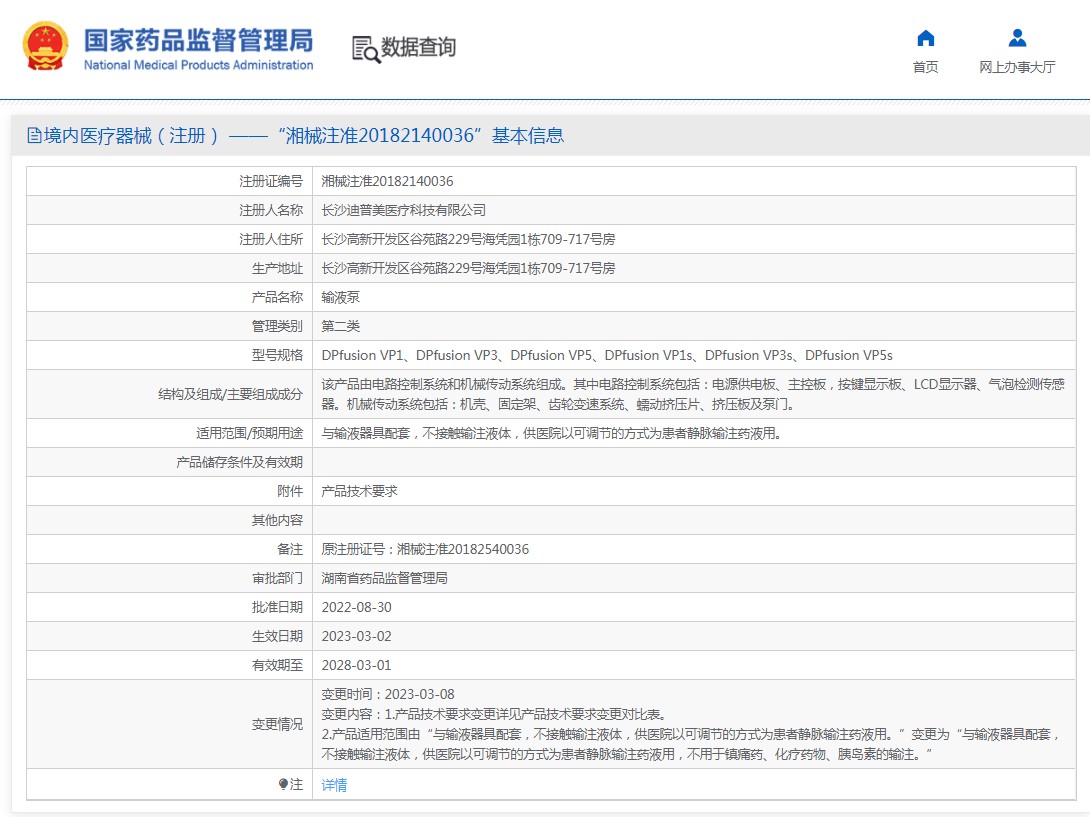Go to 首页 text label
This screenshot has height=817, width=1090.
coord(925,67)
